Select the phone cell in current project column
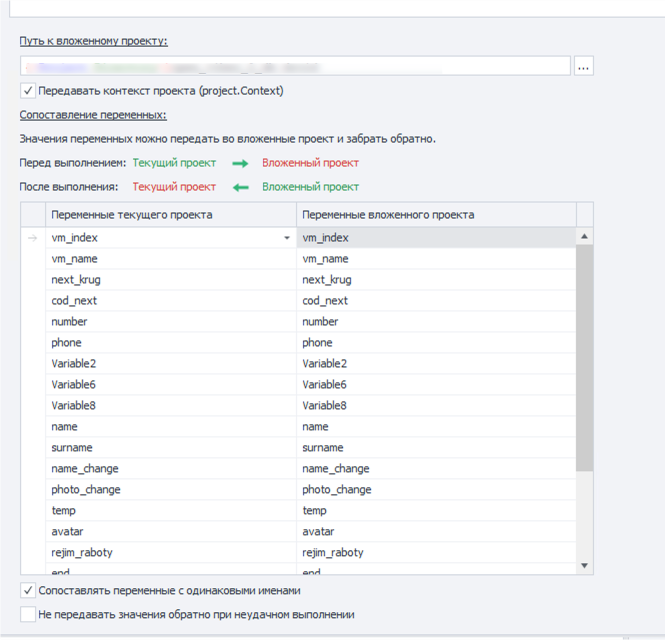Viewport: 665px width, 640px height. tap(171, 343)
